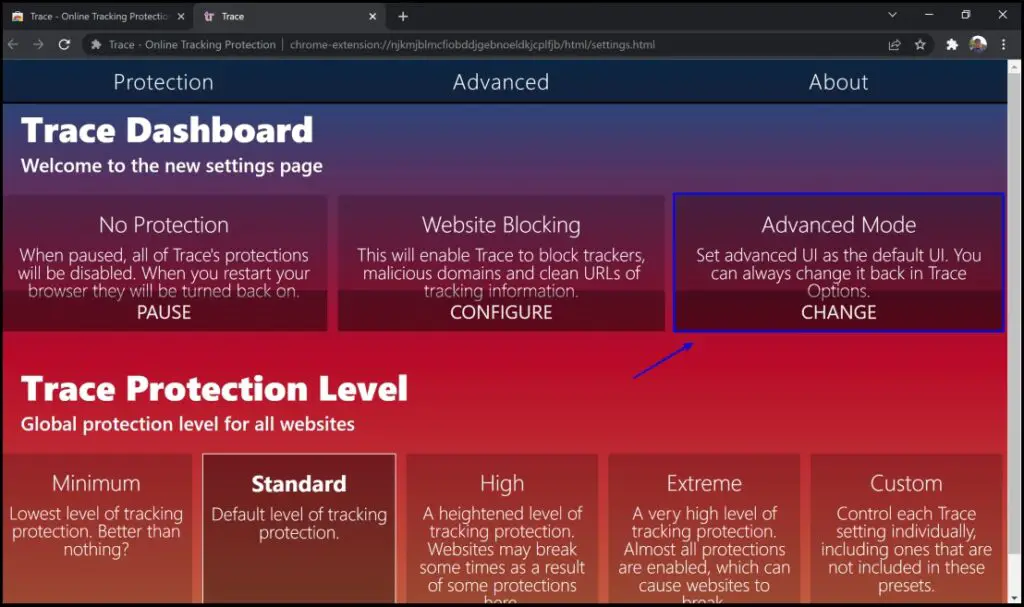Pick the Custom protection level
Image resolution: width=1024 pixels, height=607 pixels.
(x=906, y=529)
